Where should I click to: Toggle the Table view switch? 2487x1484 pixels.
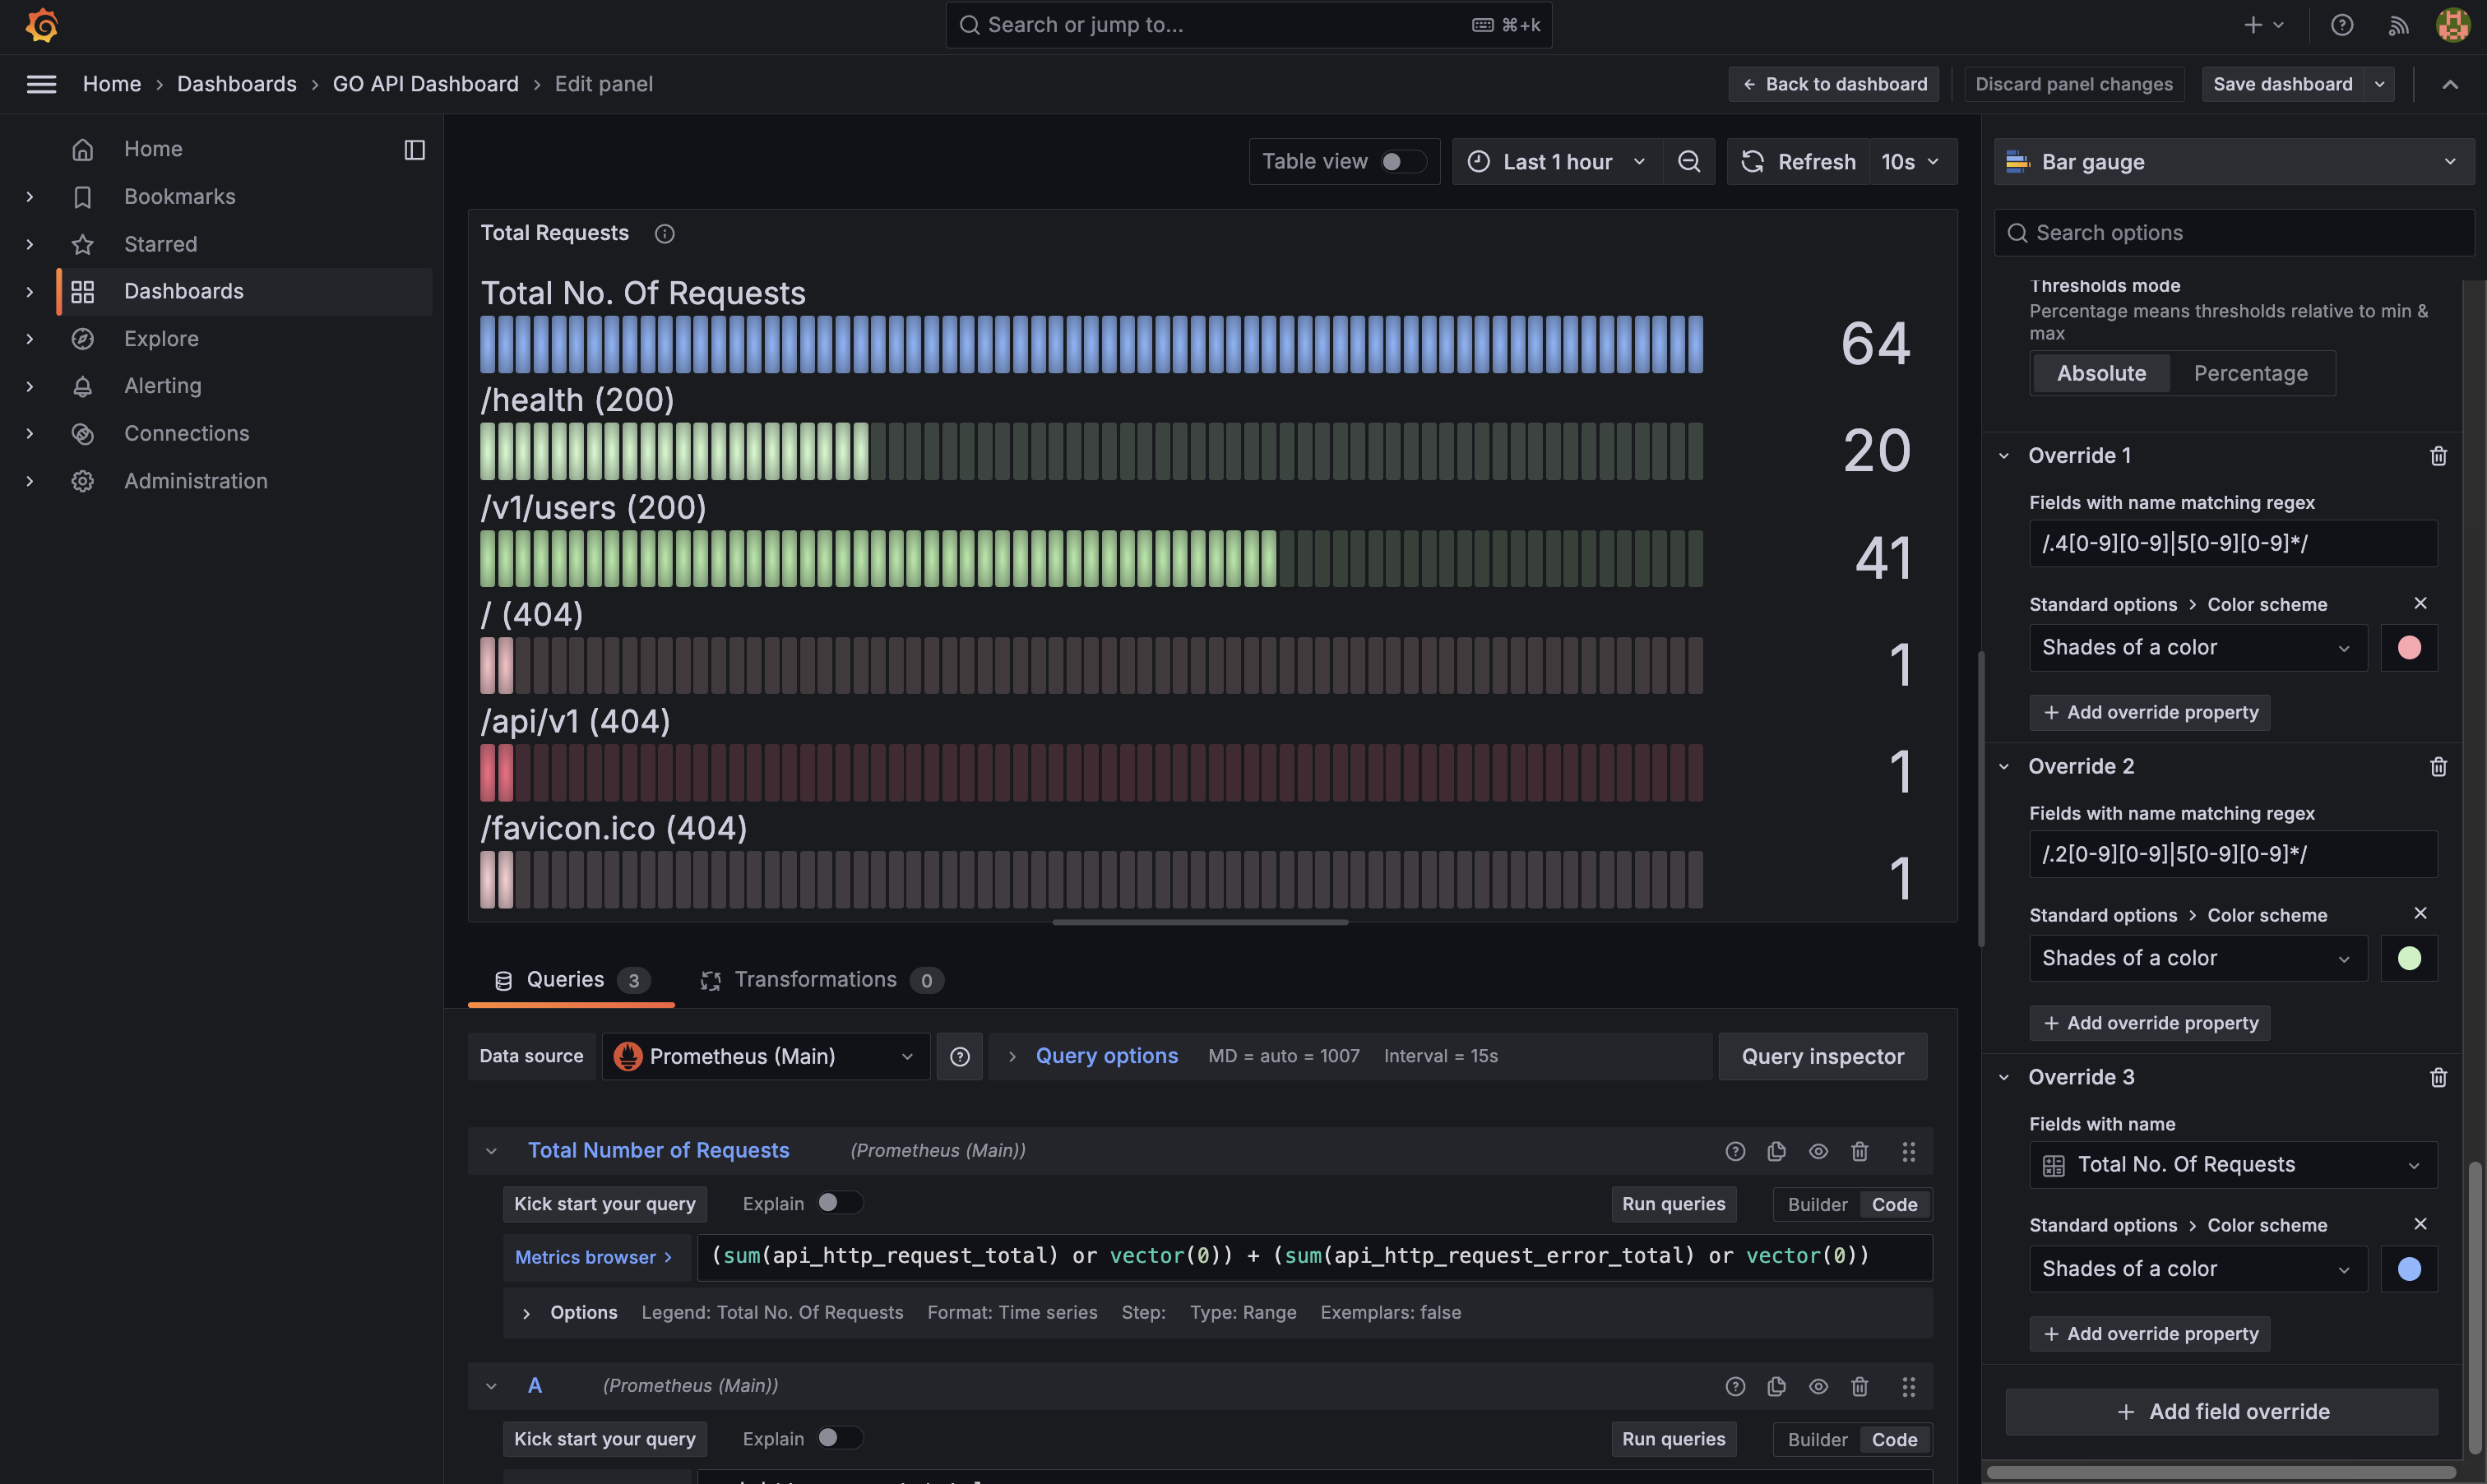(x=1402, y=162)
